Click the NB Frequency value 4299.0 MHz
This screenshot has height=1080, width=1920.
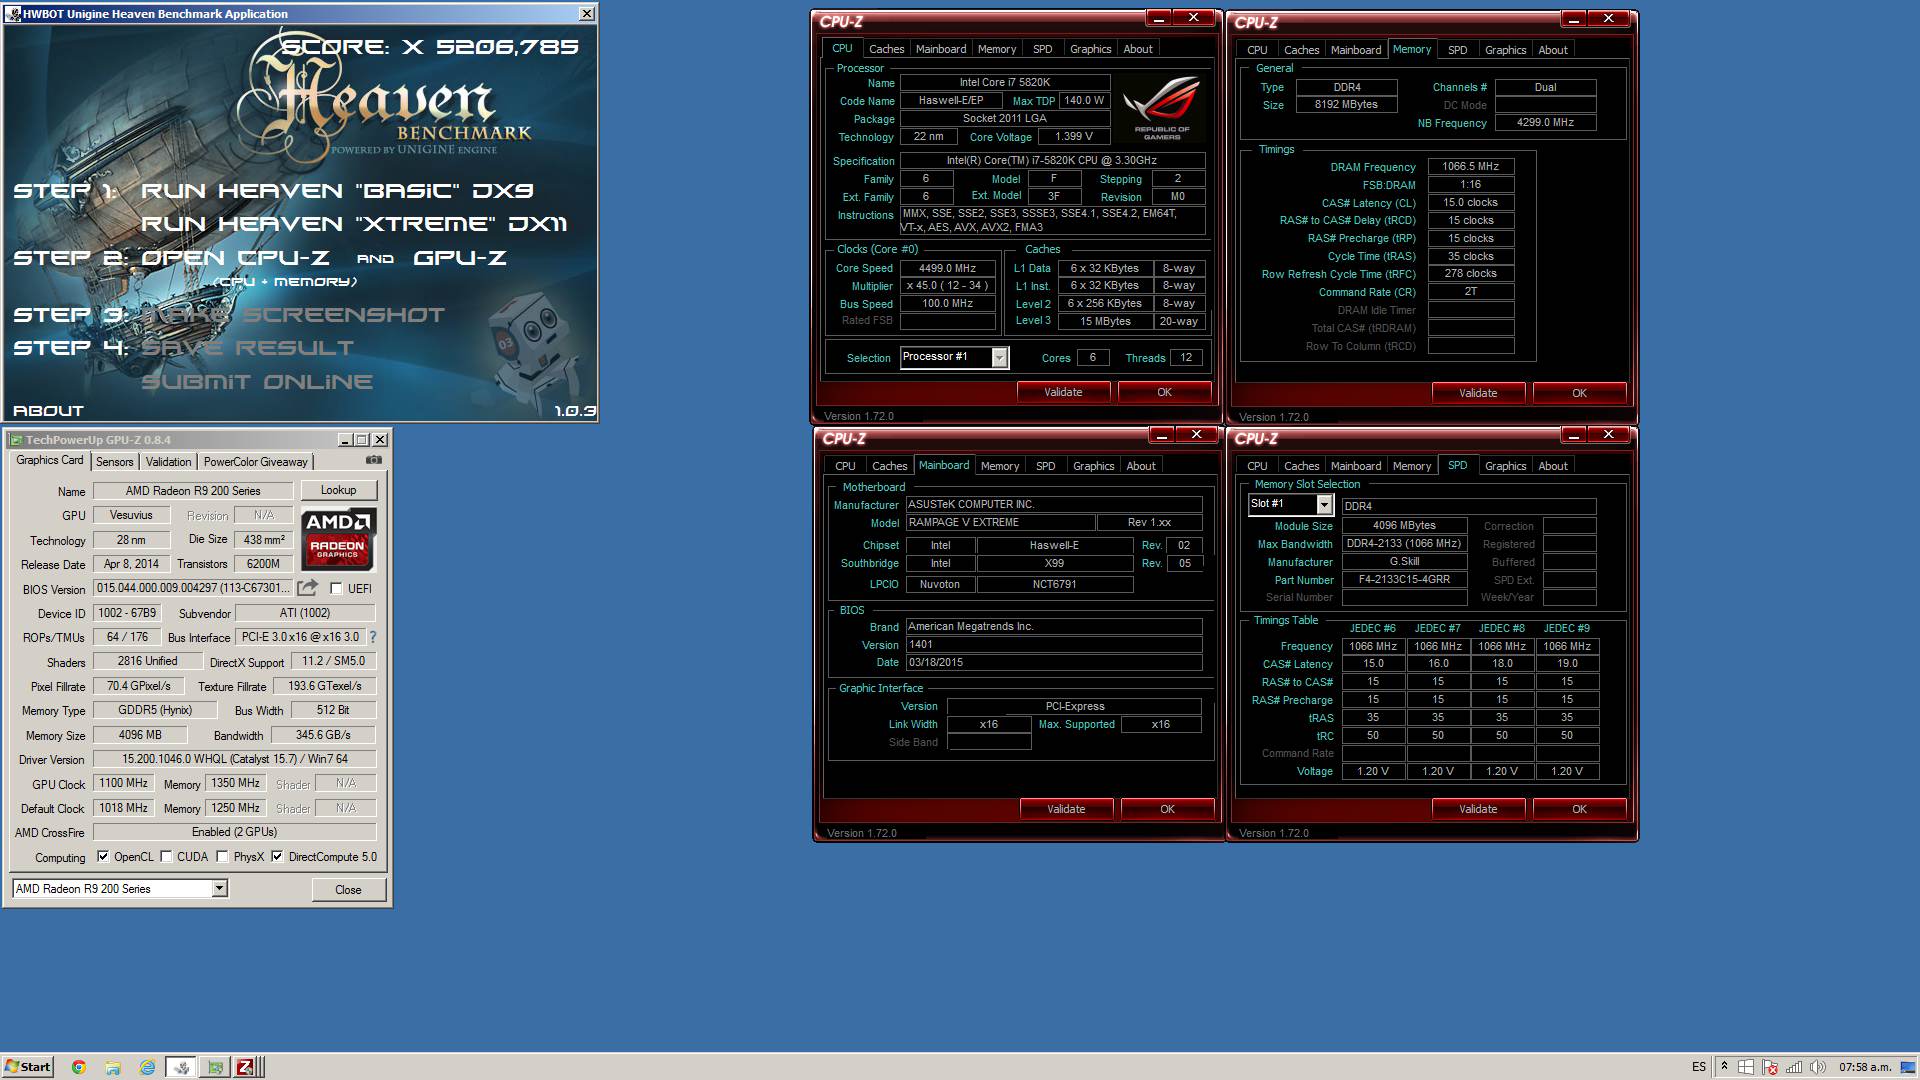[x=1545, y=123]
